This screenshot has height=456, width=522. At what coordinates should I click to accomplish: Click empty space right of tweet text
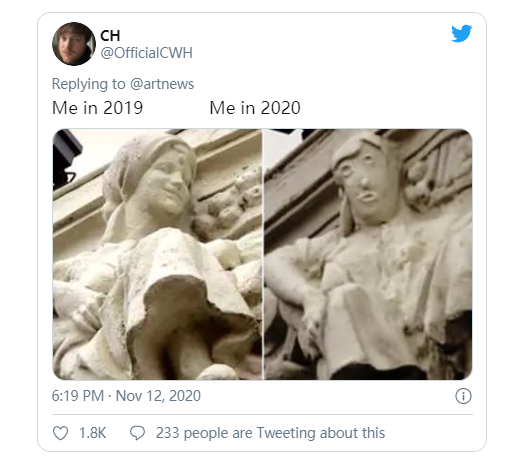[x=387, y=108]
